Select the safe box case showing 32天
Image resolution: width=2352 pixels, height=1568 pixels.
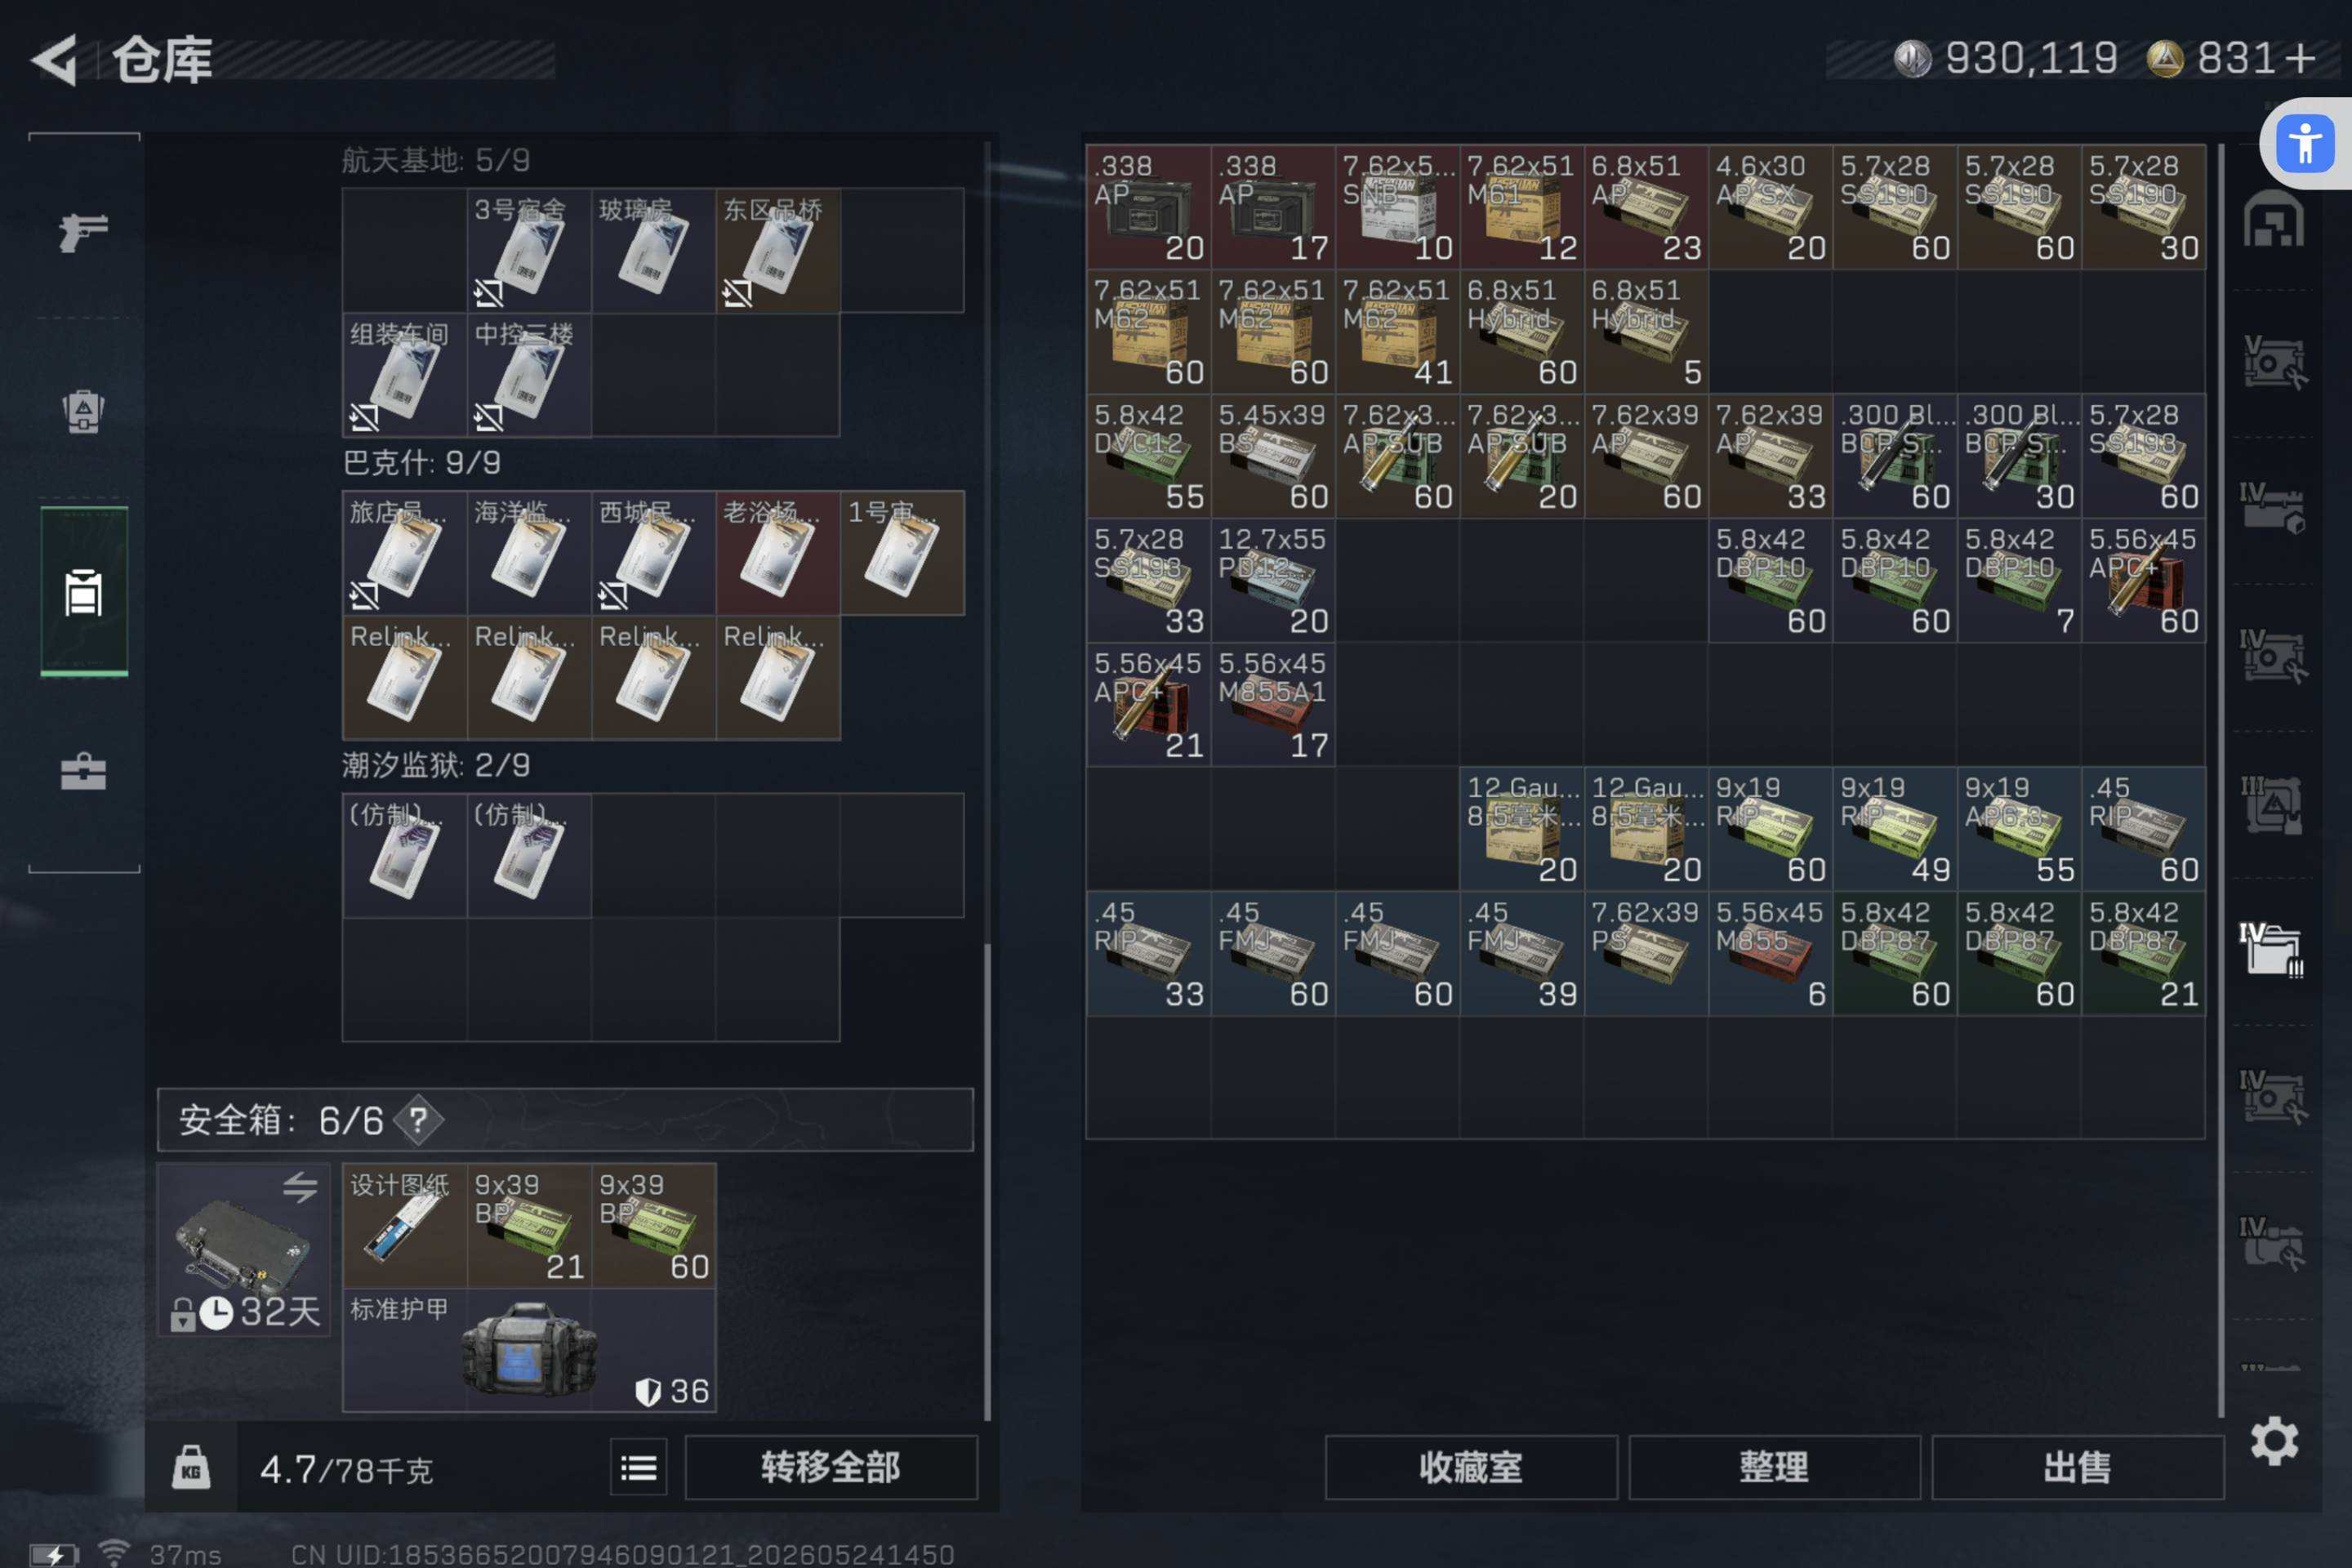point(244,1249)
